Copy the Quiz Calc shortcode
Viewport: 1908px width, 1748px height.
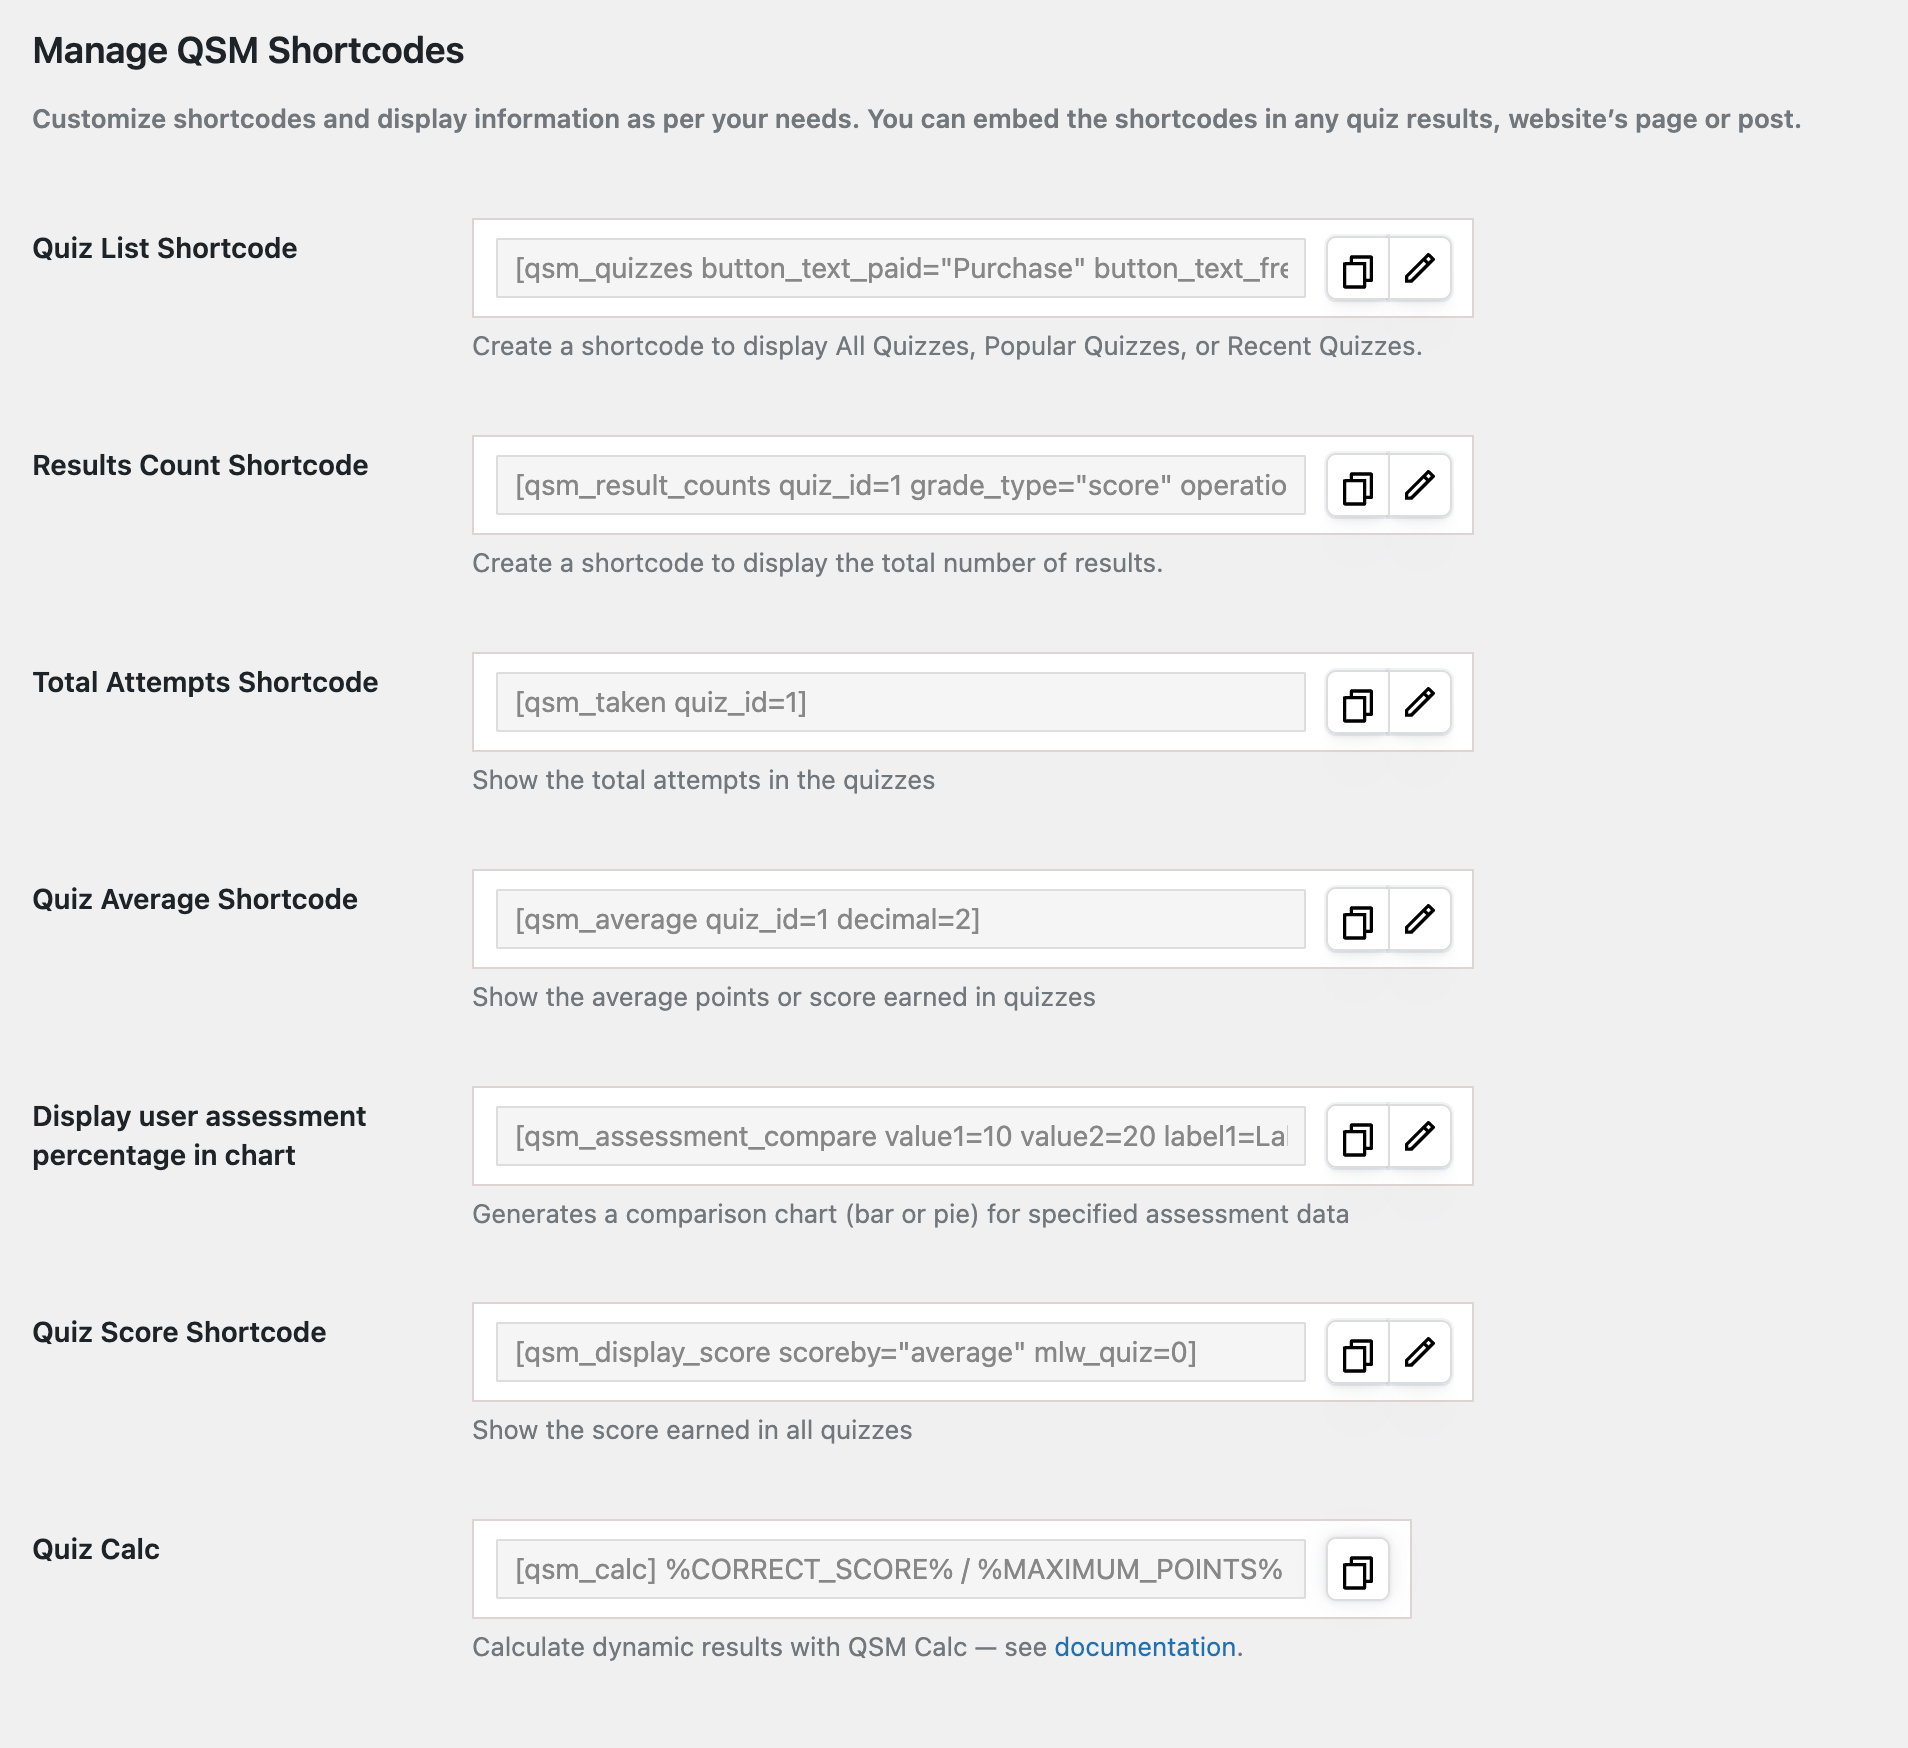tap(1357, 1570)
